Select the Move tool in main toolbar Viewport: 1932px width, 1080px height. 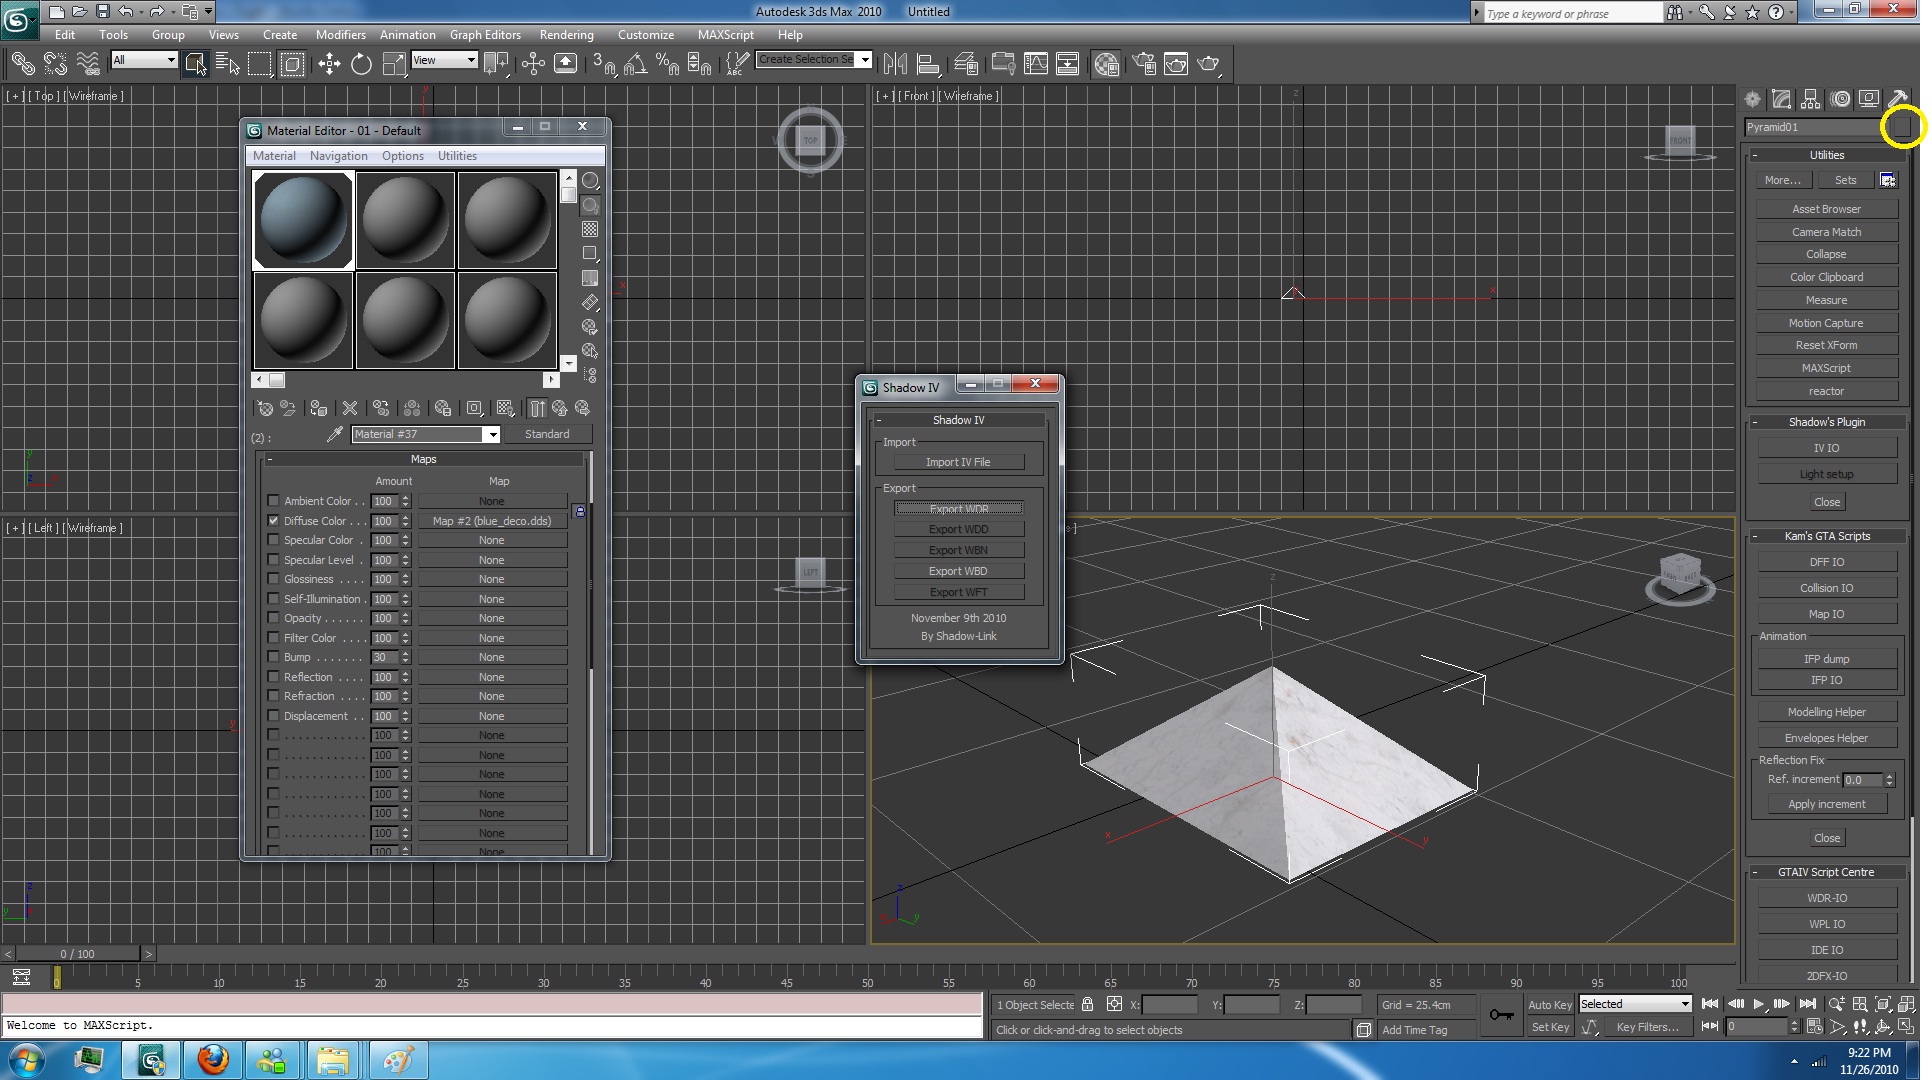(x=329, y=64)
